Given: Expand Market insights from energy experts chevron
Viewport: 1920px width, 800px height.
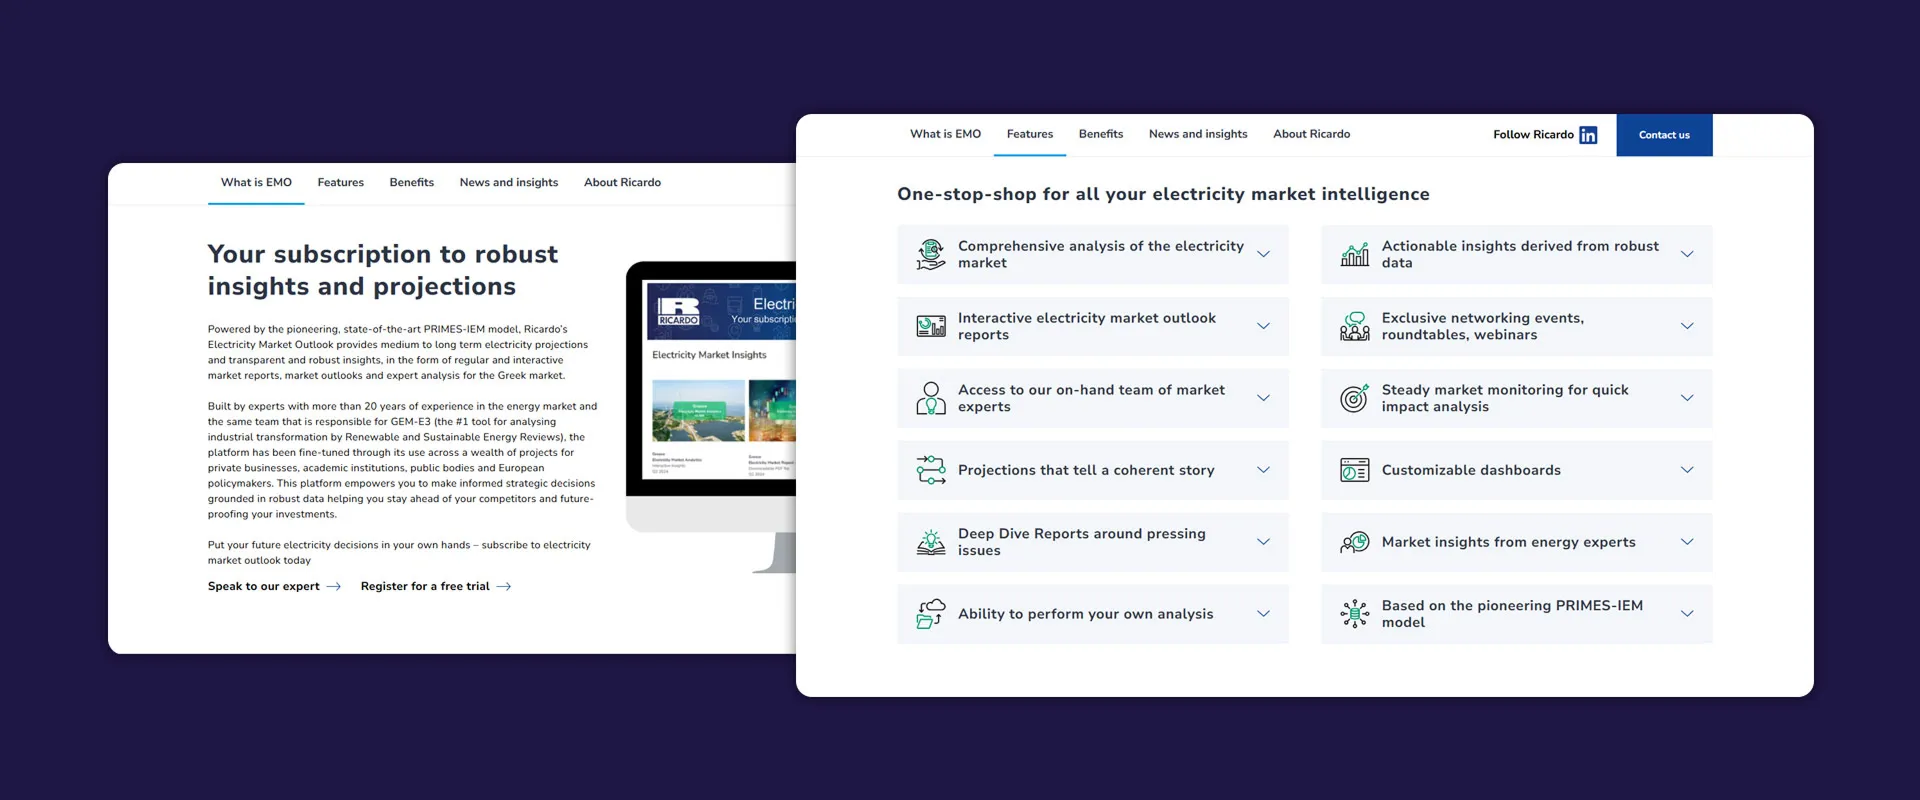Looking at the screenshot, I should tap(1686, 542).
